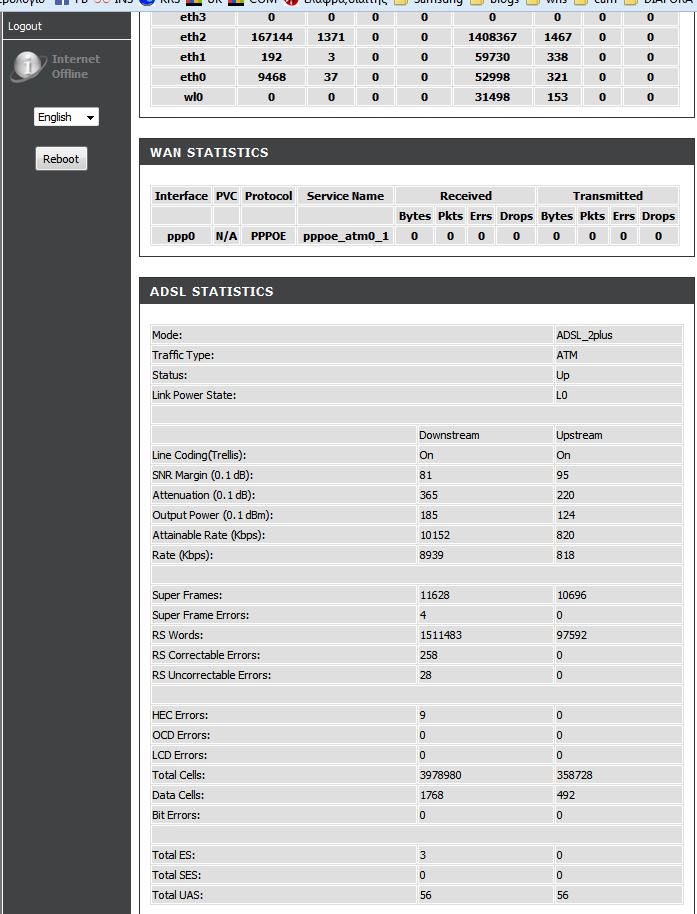Viewport: 697px width, 914px height.
Task: Click the Super Frame Errors label
Action: [x=200, y=615]
